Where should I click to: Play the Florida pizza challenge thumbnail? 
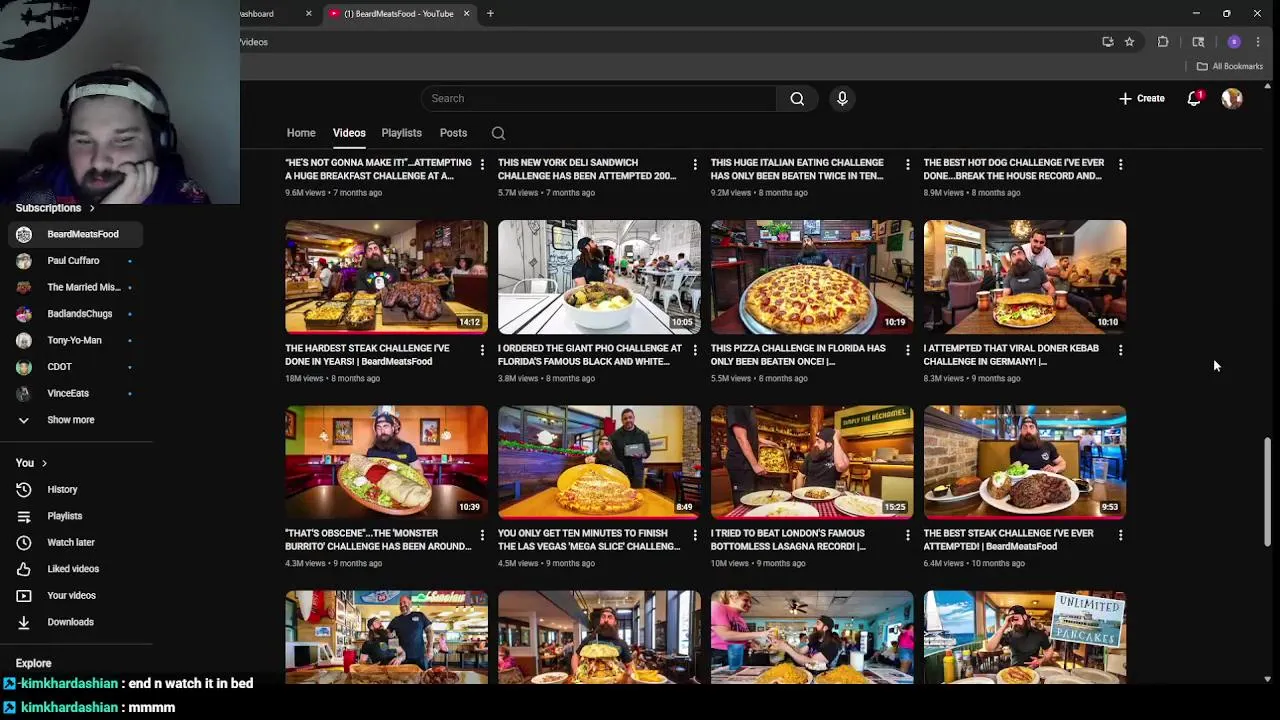tap(812, 277)
